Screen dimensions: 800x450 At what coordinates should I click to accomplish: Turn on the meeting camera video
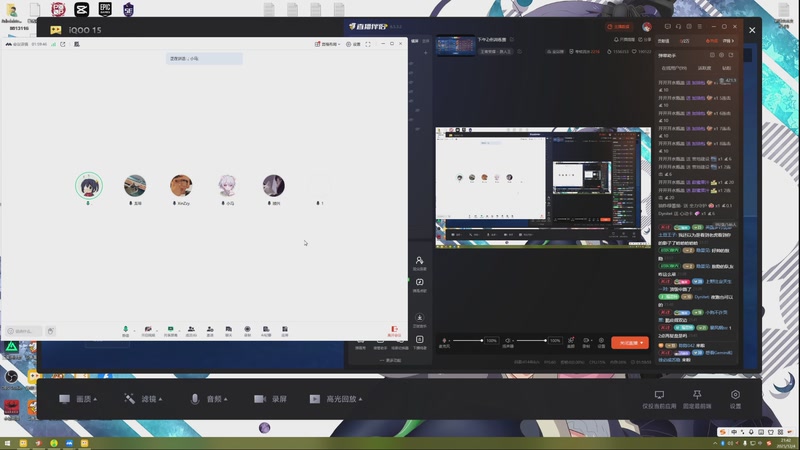148,331
